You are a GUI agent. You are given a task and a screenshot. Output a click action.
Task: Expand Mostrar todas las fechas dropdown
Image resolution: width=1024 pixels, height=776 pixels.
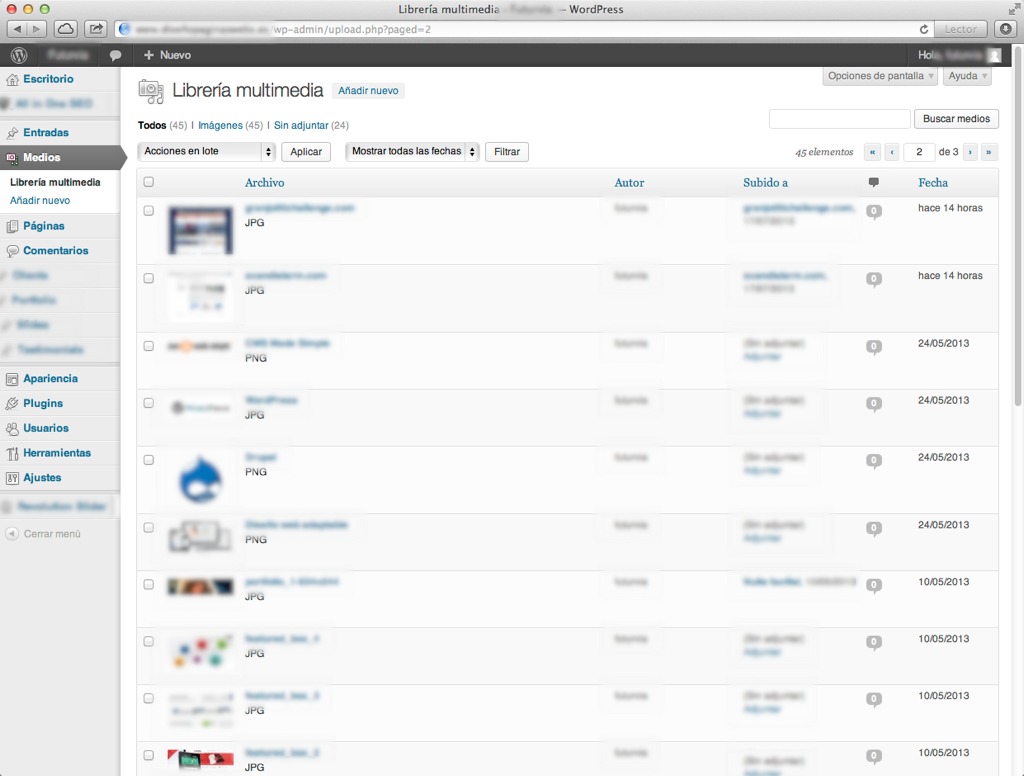[412, 151]
